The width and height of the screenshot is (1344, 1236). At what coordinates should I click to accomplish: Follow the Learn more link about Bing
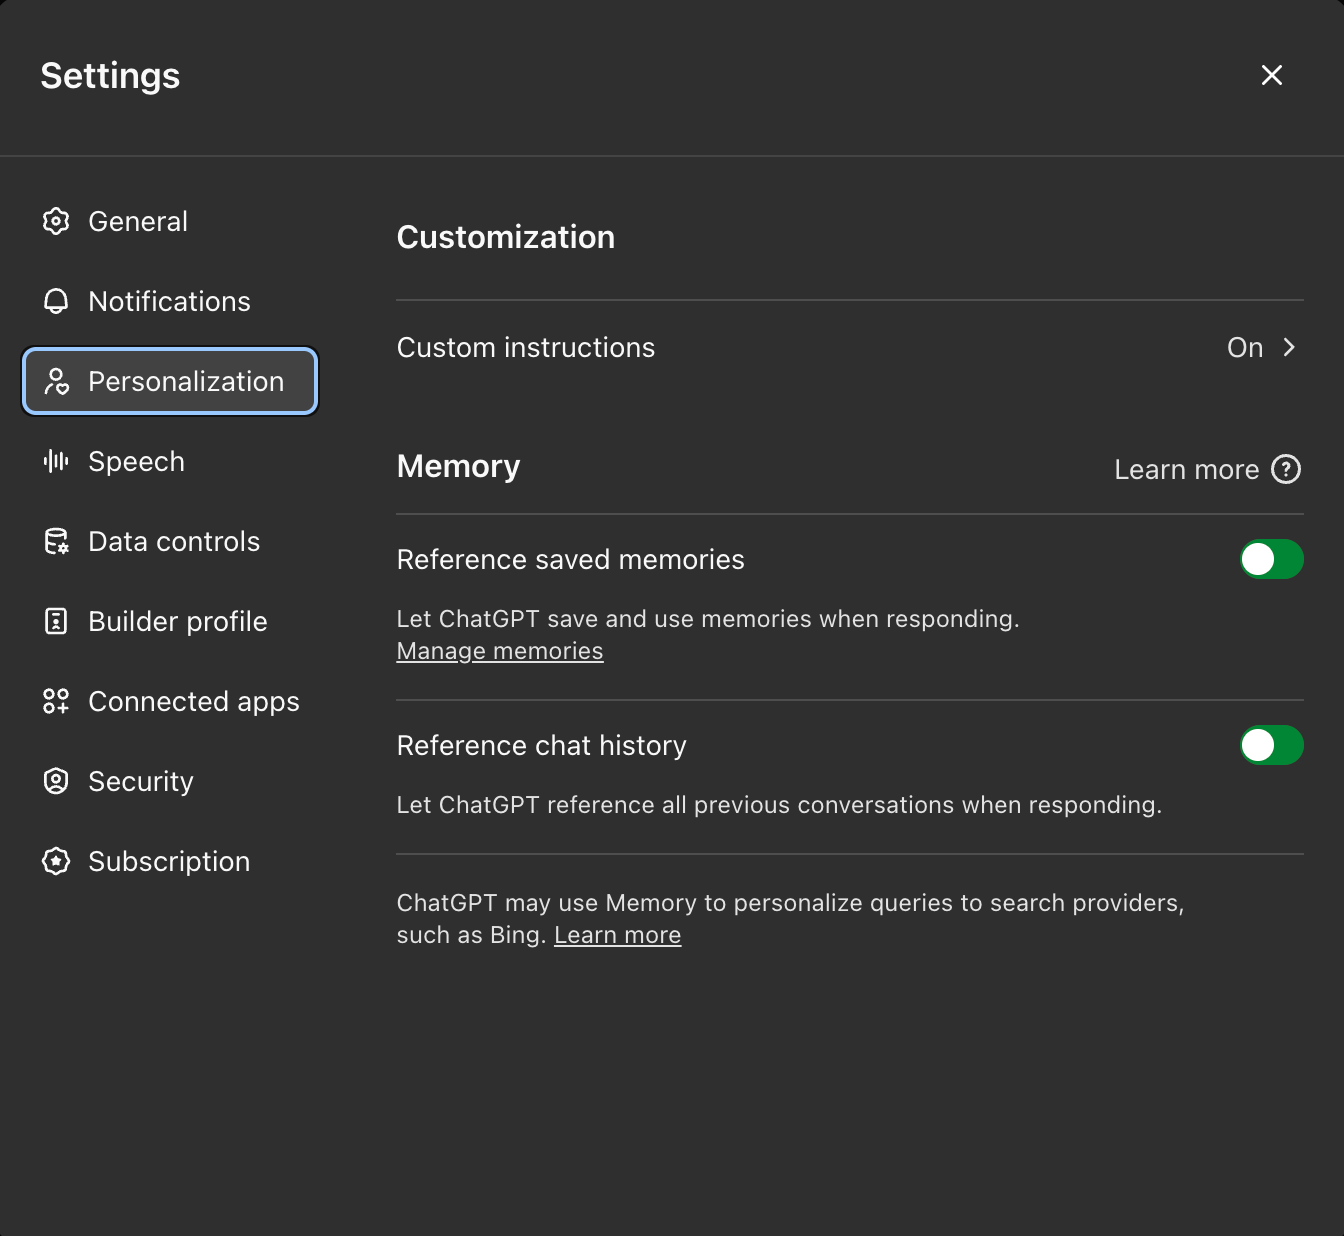617,935
